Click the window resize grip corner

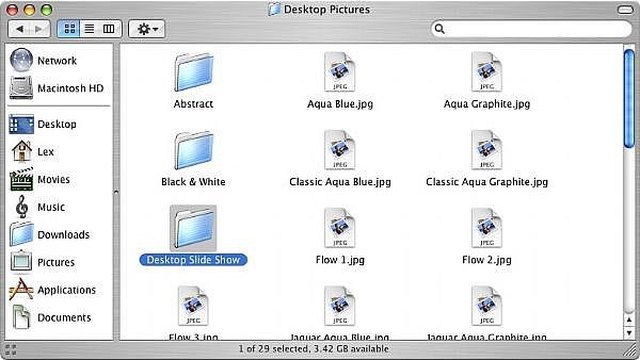coord(631,351)
